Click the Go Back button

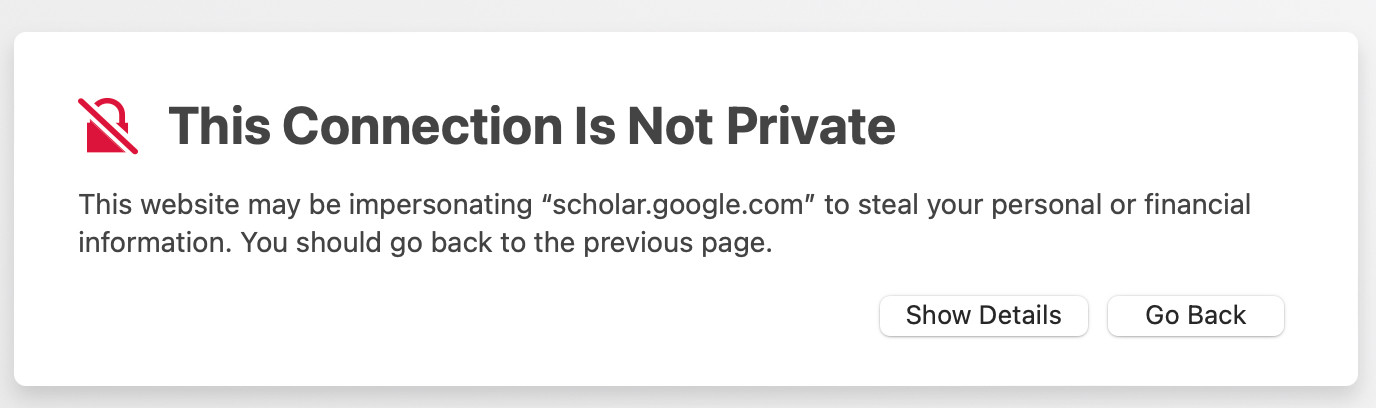(x=1195, y=316)
